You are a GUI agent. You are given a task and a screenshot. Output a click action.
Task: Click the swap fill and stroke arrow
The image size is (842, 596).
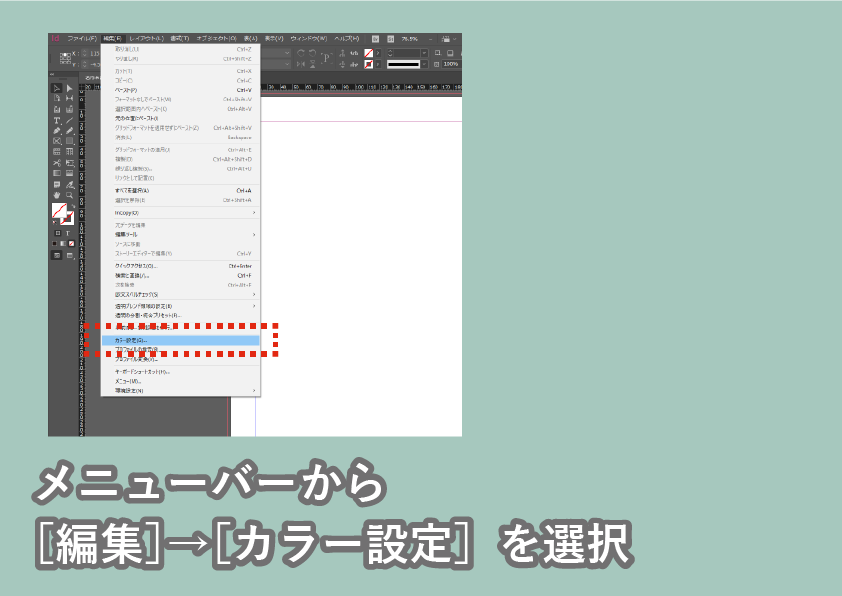click(73, 206)
